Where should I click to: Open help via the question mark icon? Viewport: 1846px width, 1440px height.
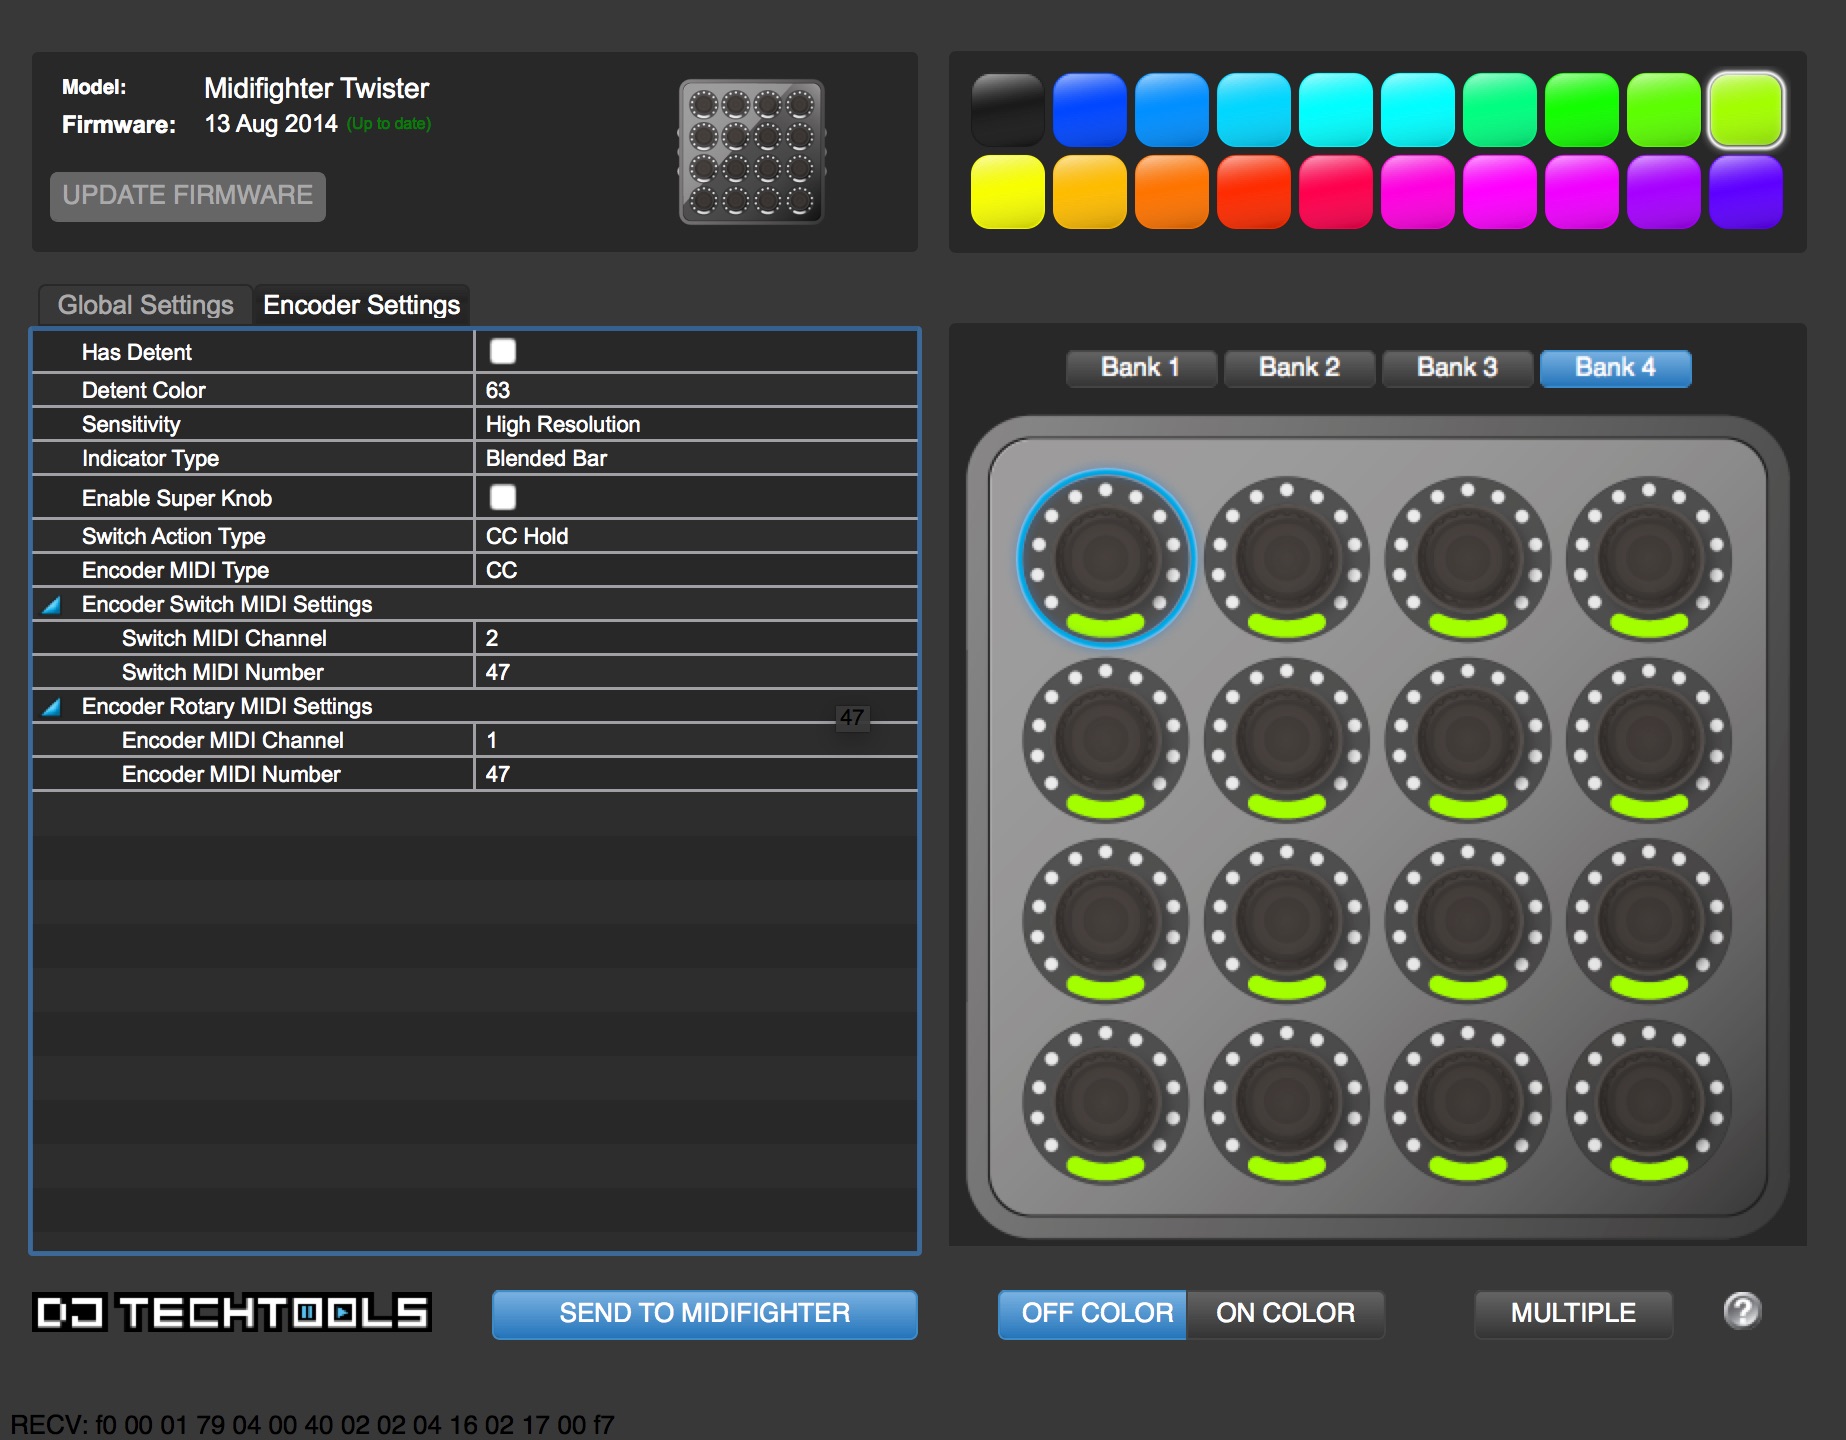point(1742,1310)
